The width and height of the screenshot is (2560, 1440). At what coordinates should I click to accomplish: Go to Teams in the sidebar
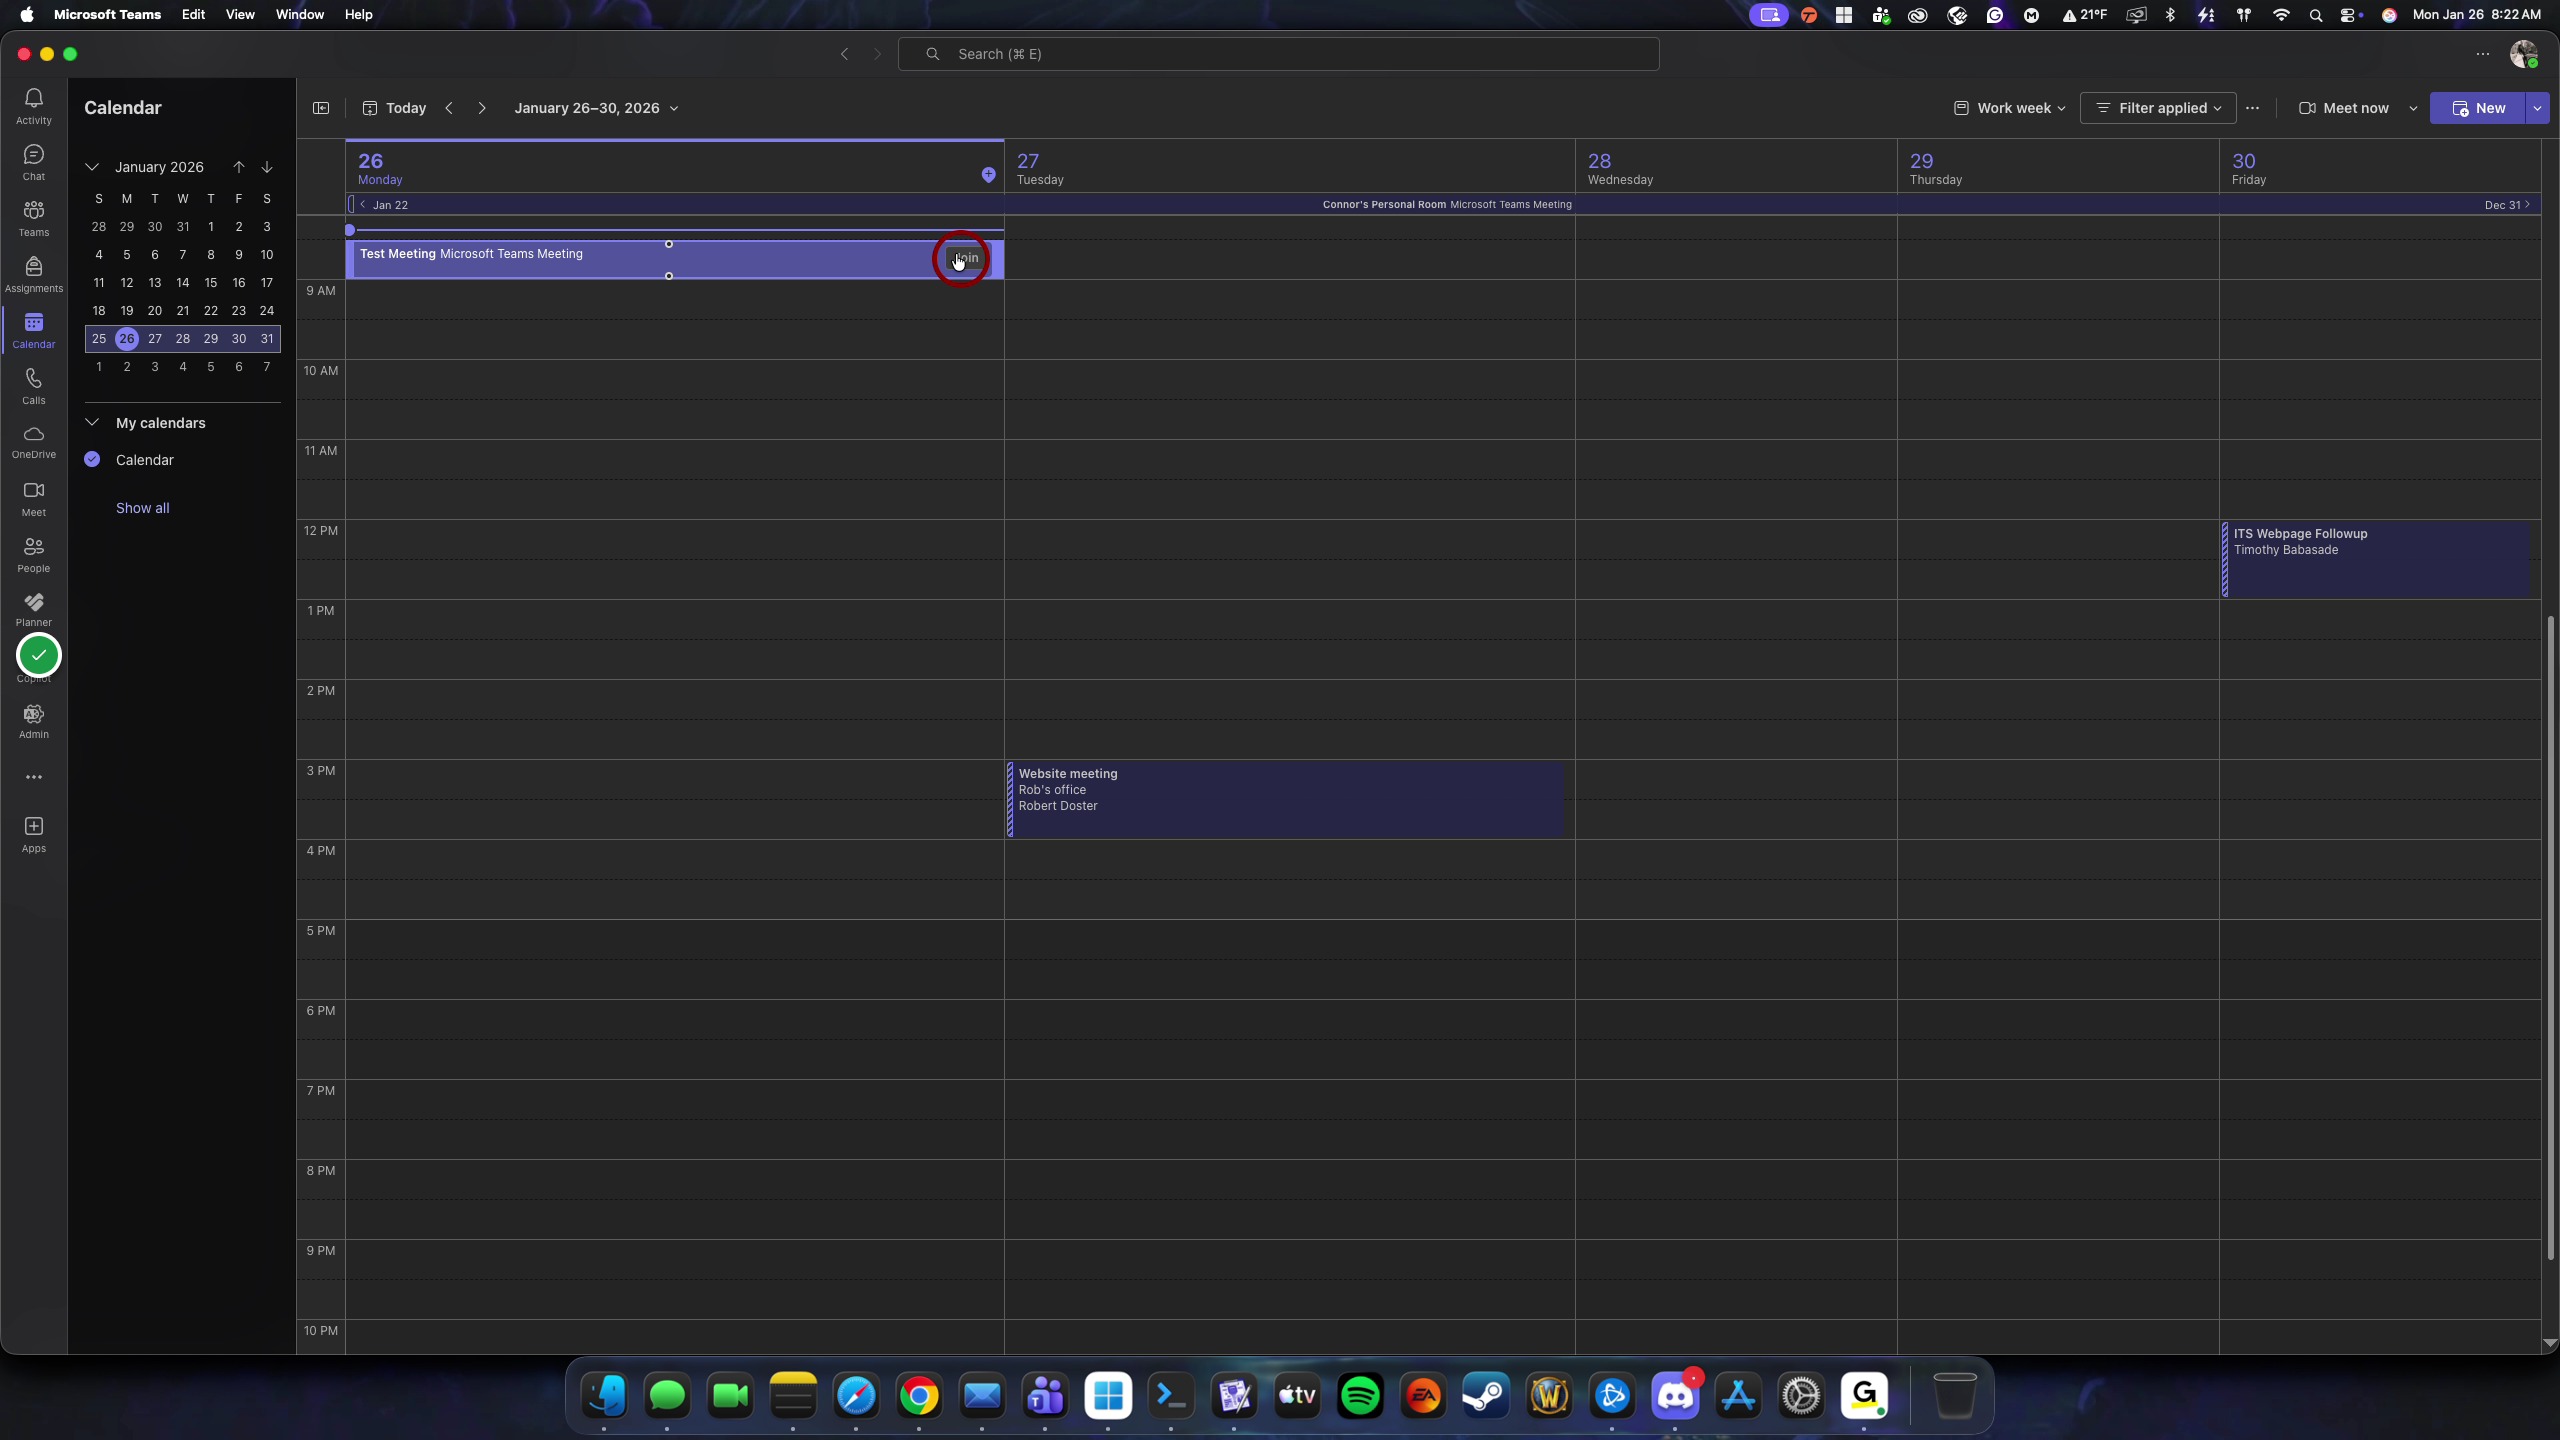pyautogui.click(x=33, y=218)
